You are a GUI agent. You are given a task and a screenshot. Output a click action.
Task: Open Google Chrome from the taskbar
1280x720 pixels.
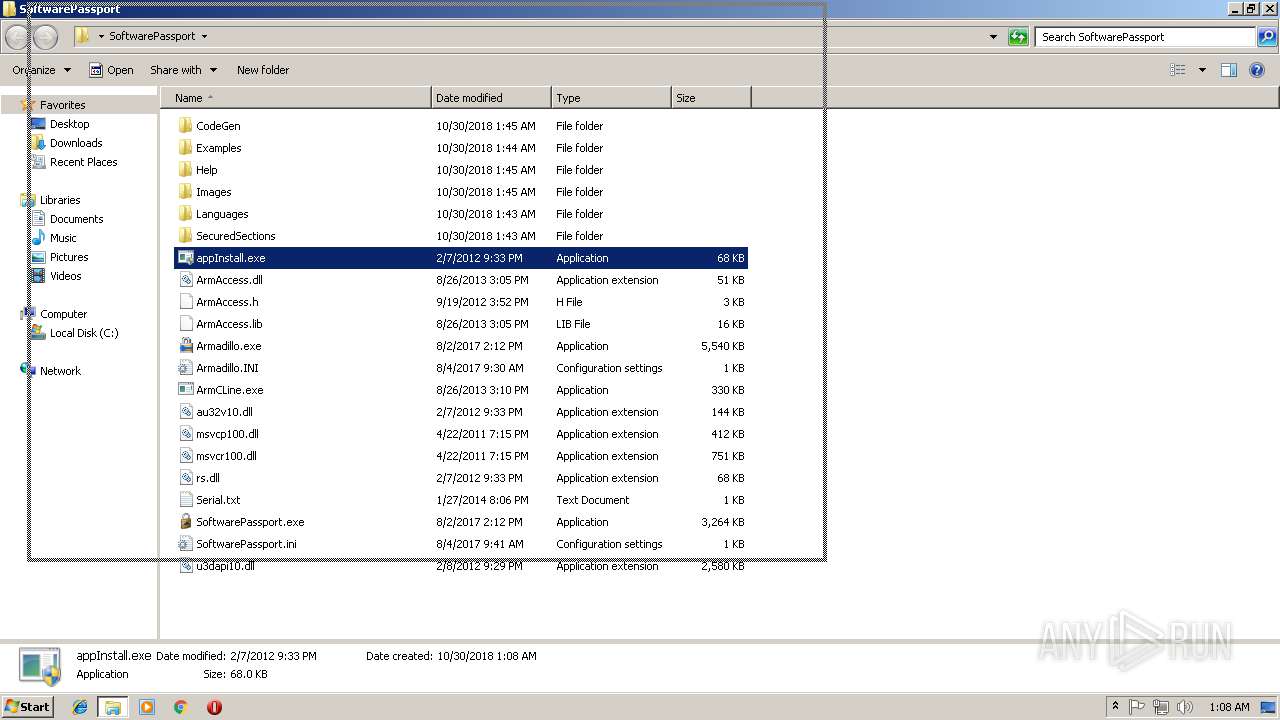pyautogui.click(x=180, y=707)
